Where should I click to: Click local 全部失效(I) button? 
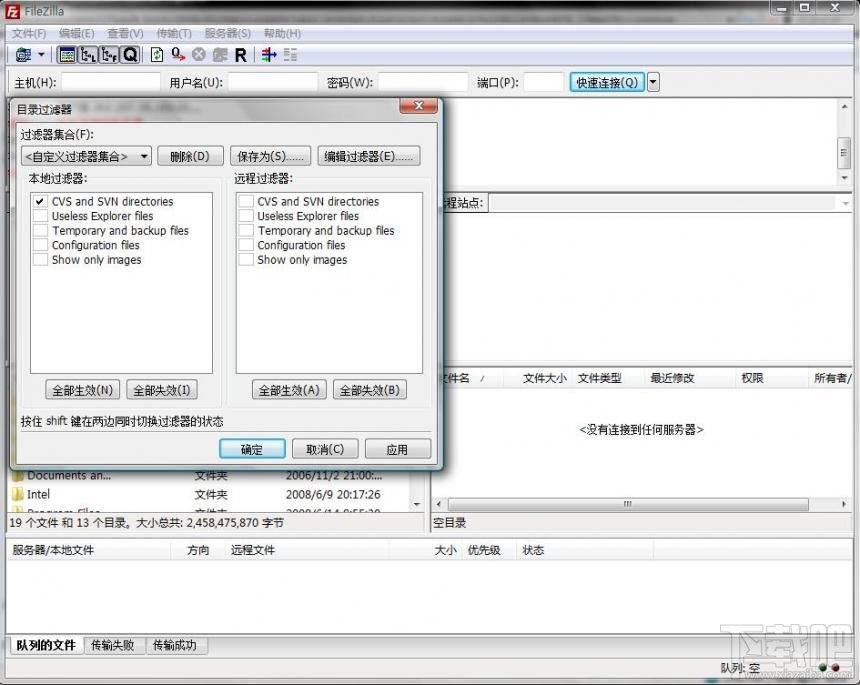point(162,390)
